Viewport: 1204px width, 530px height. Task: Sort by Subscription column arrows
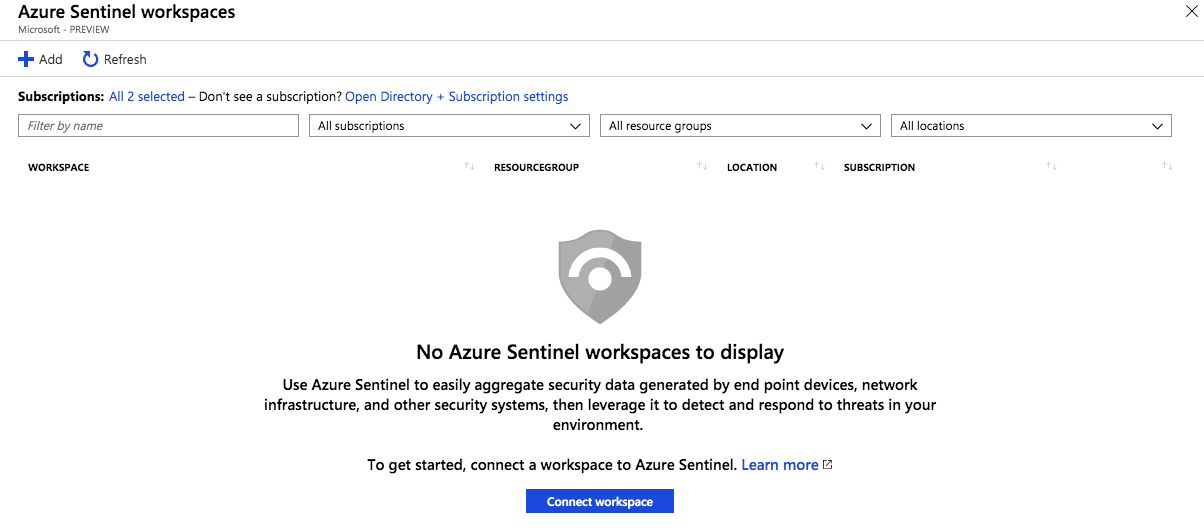click(x=1051, y=167)
